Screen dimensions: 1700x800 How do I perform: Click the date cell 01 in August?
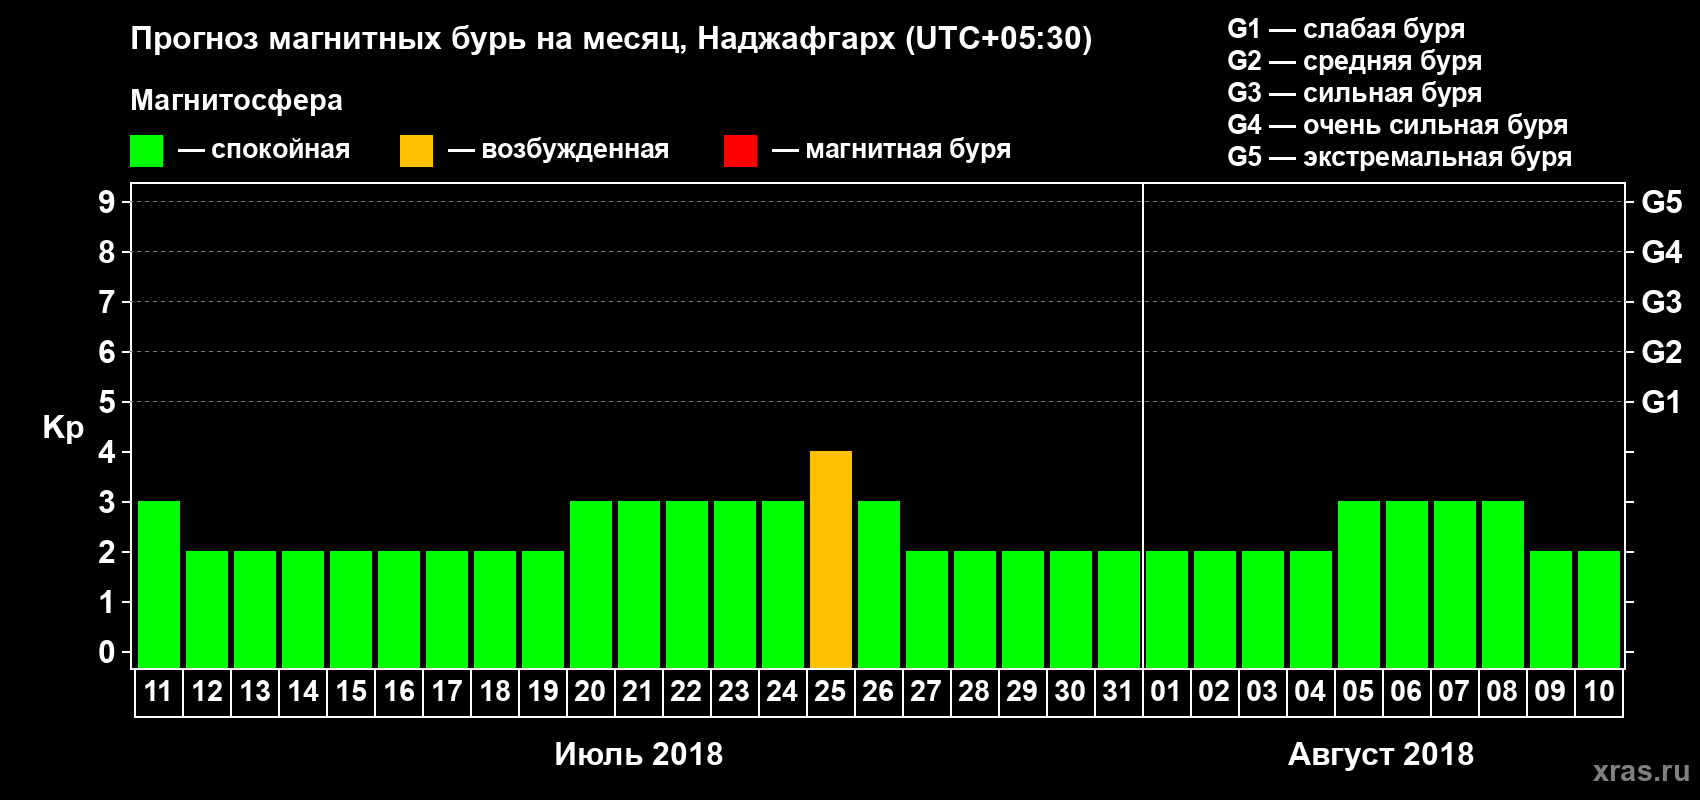[x=1166, y=692]
